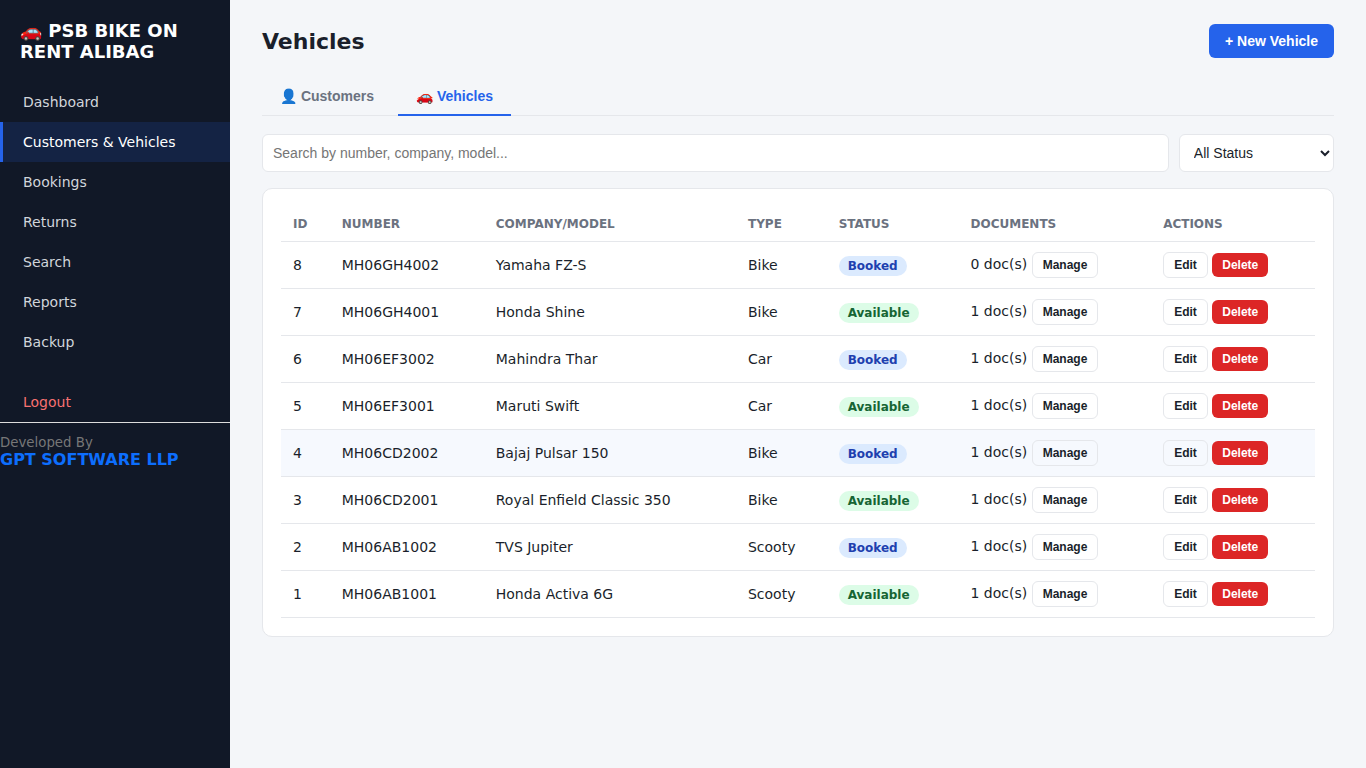The width and height of the screenshot is (1366, 768).
Task: Edit the Honda Activa 6G entry
Action: [x=1185, y=594]
